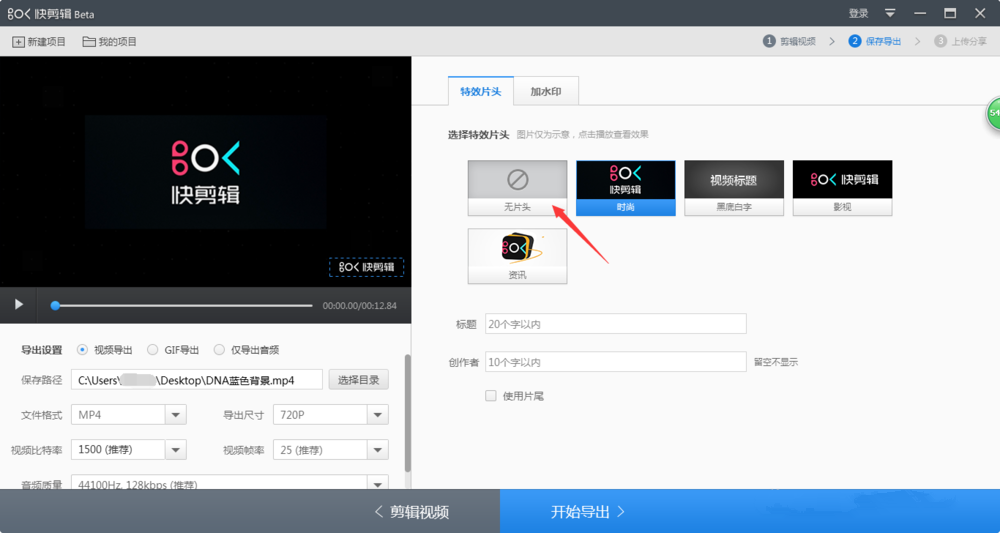Viewport: 1000px width, 533px height.
Task: Click the 选择特效片头 heading
Action: [478, 135]
